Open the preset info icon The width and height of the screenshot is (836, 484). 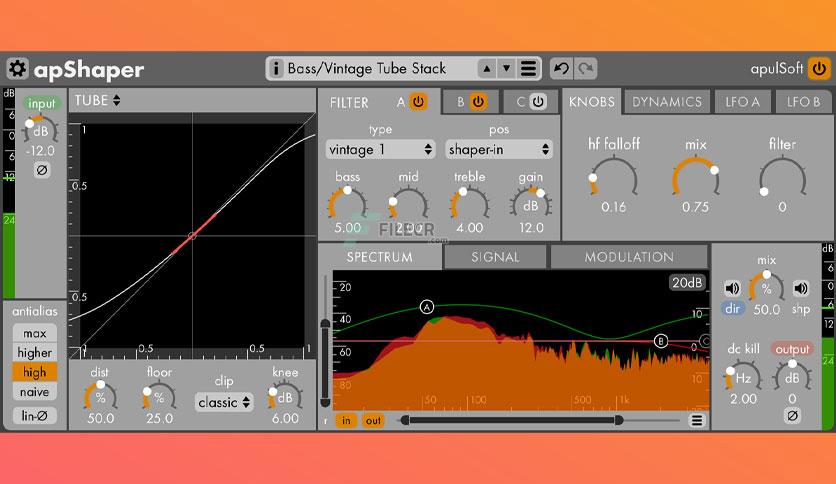(x=276, y=68)
